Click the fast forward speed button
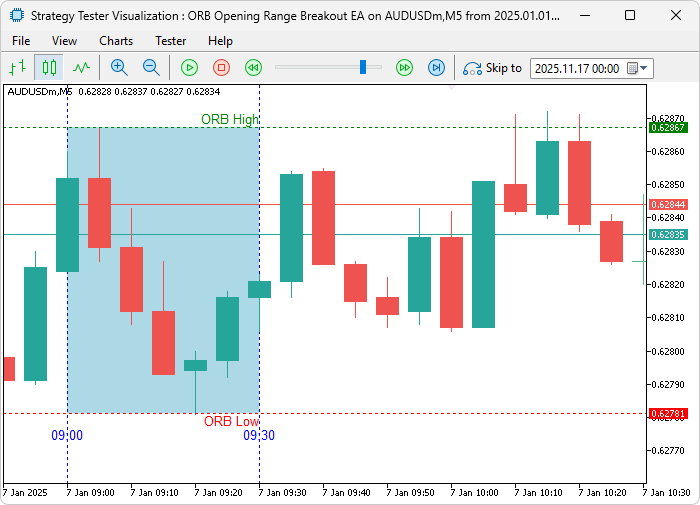700x505 pixels. [x=404, y=68]
